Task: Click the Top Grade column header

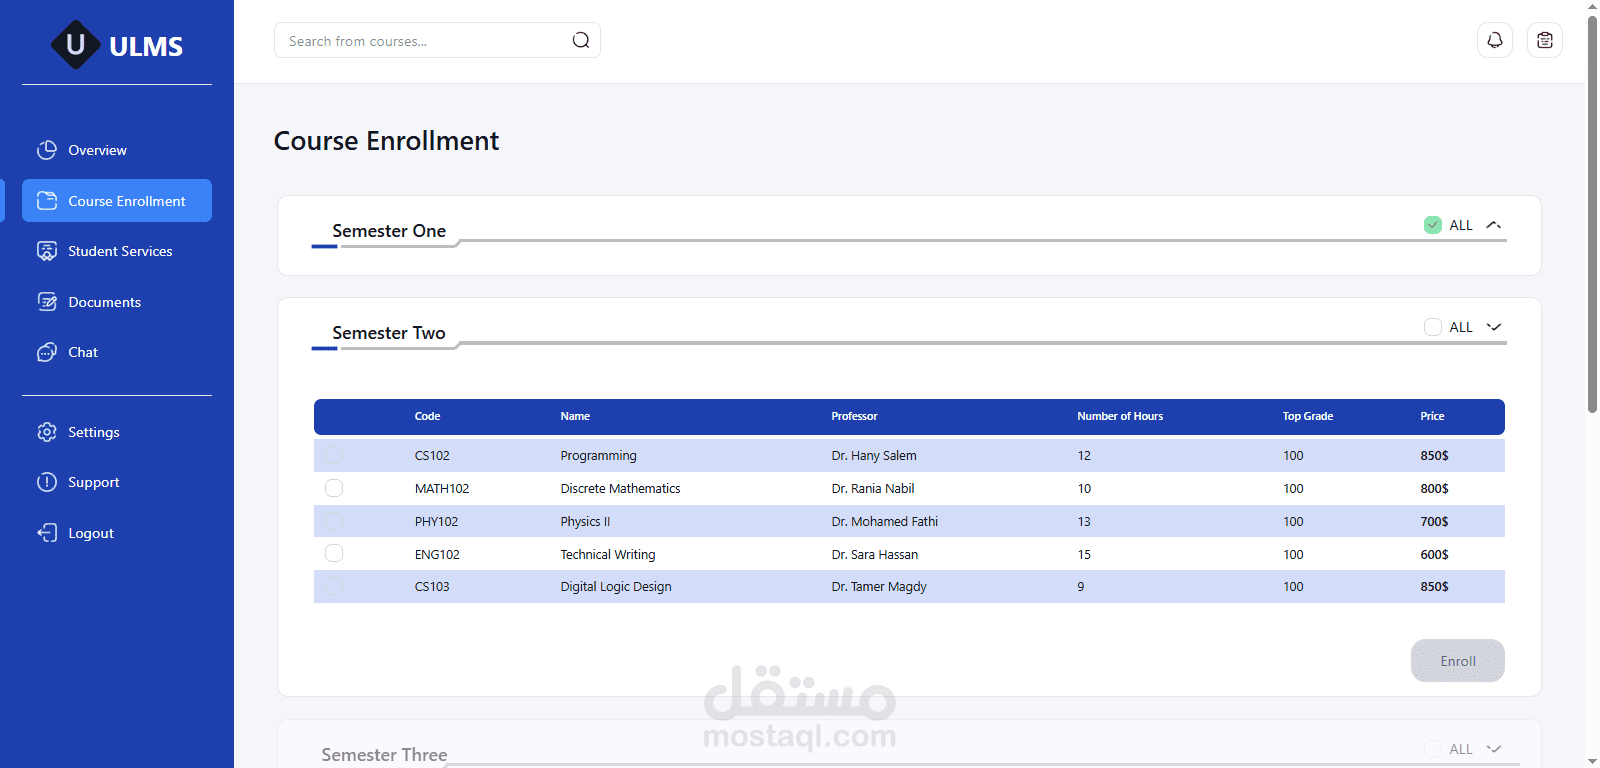Action: tap(1308, 416)
